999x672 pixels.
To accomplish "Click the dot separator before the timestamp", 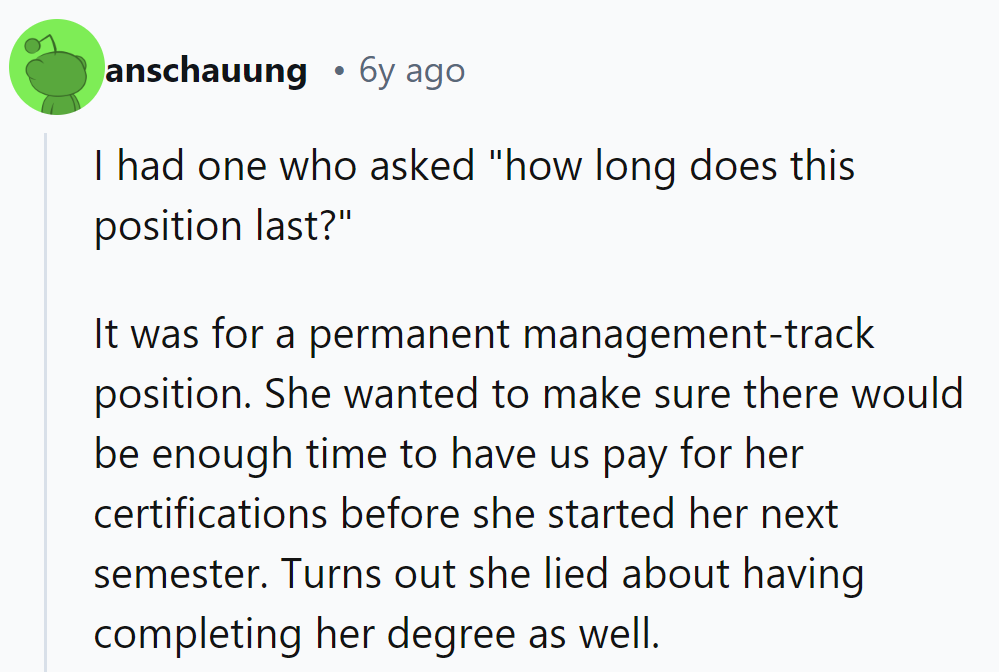I will click(339, 71).
